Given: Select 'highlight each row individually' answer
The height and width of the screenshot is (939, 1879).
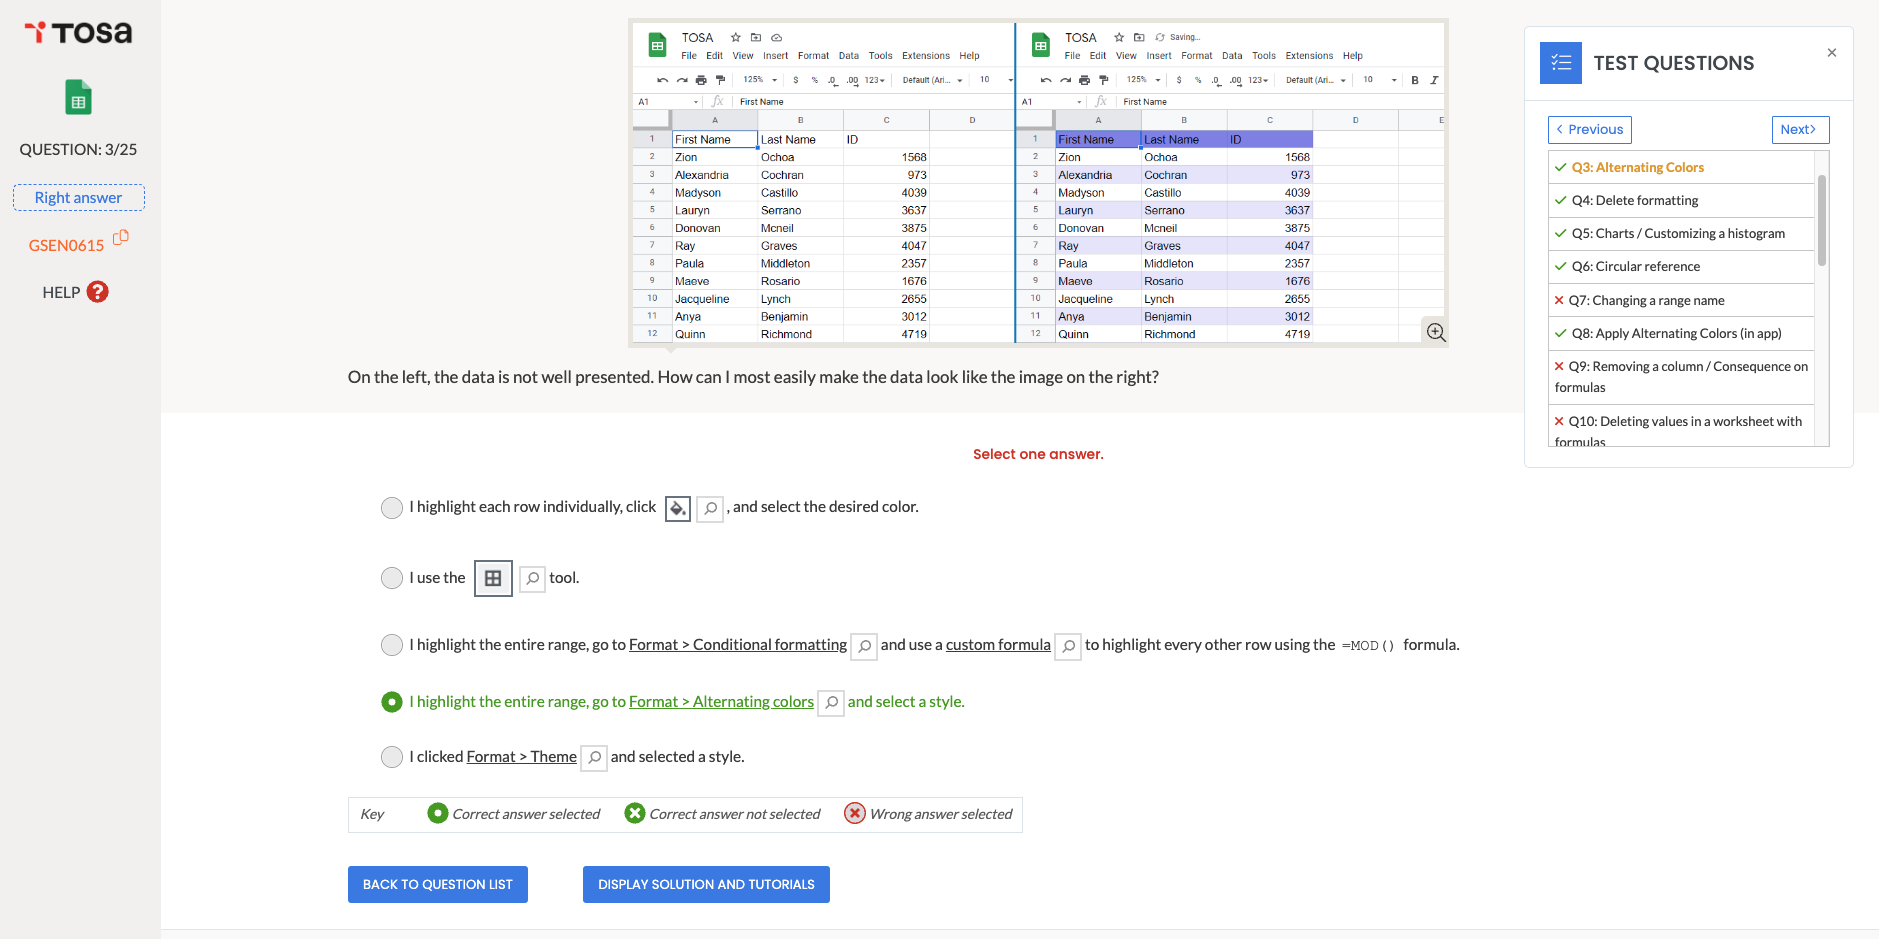Looking at the screenshot, I should tap(392, 508).
